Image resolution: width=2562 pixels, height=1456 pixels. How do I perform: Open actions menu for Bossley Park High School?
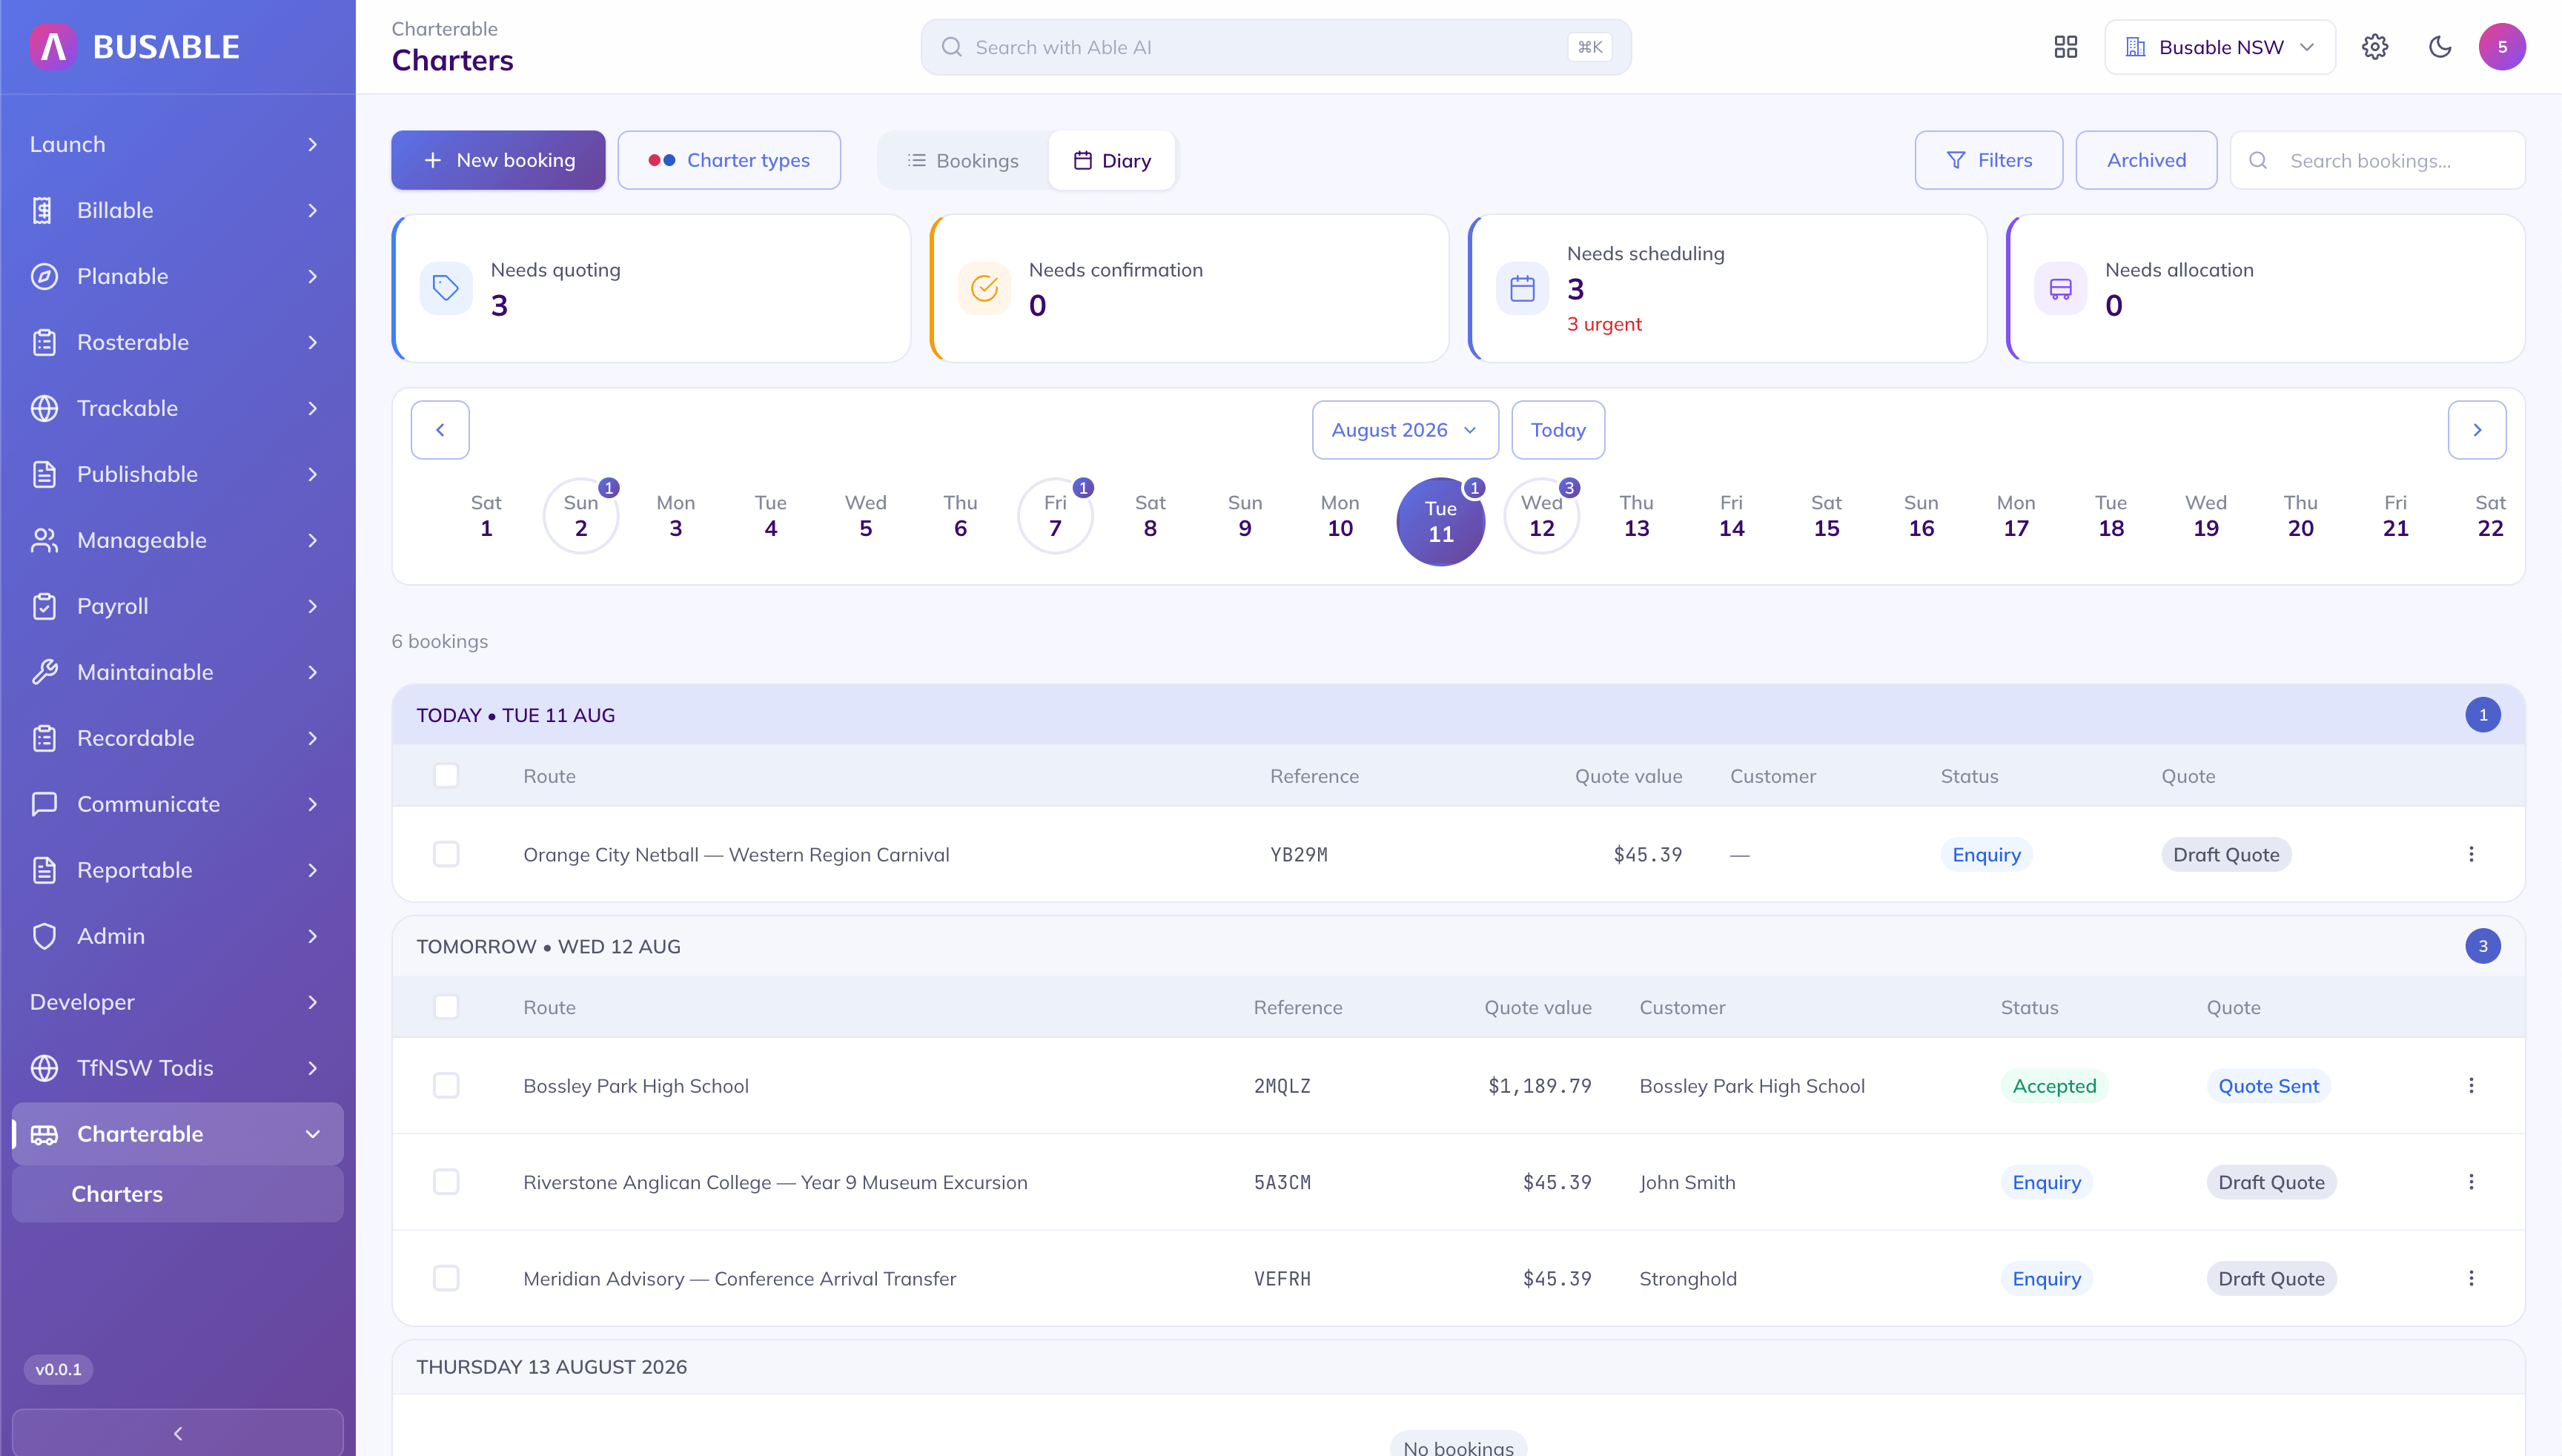tap(2471, 1085)
